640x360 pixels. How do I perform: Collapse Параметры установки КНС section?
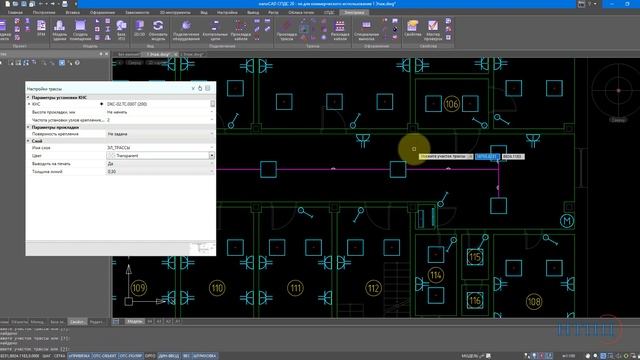pyautogui.click(x=28, y=98)
